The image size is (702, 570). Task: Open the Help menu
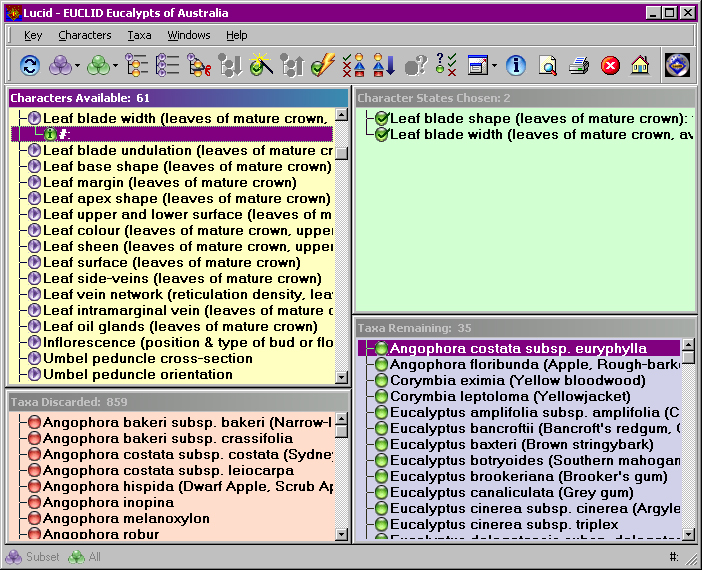click(236, 35)
